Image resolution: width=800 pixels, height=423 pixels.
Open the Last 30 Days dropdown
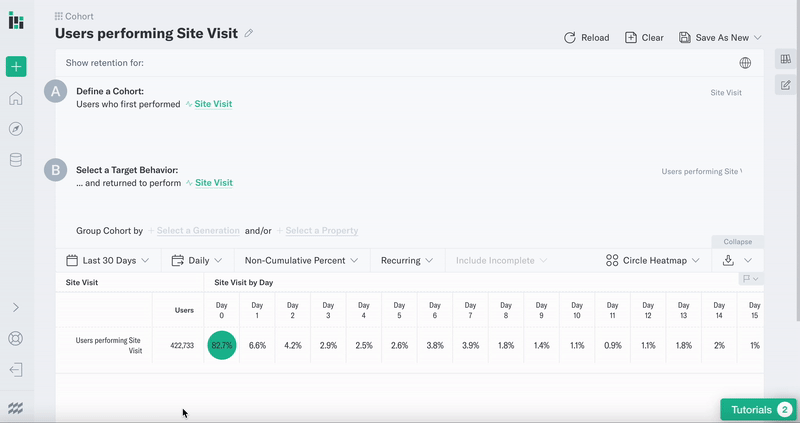pos(108,261)
